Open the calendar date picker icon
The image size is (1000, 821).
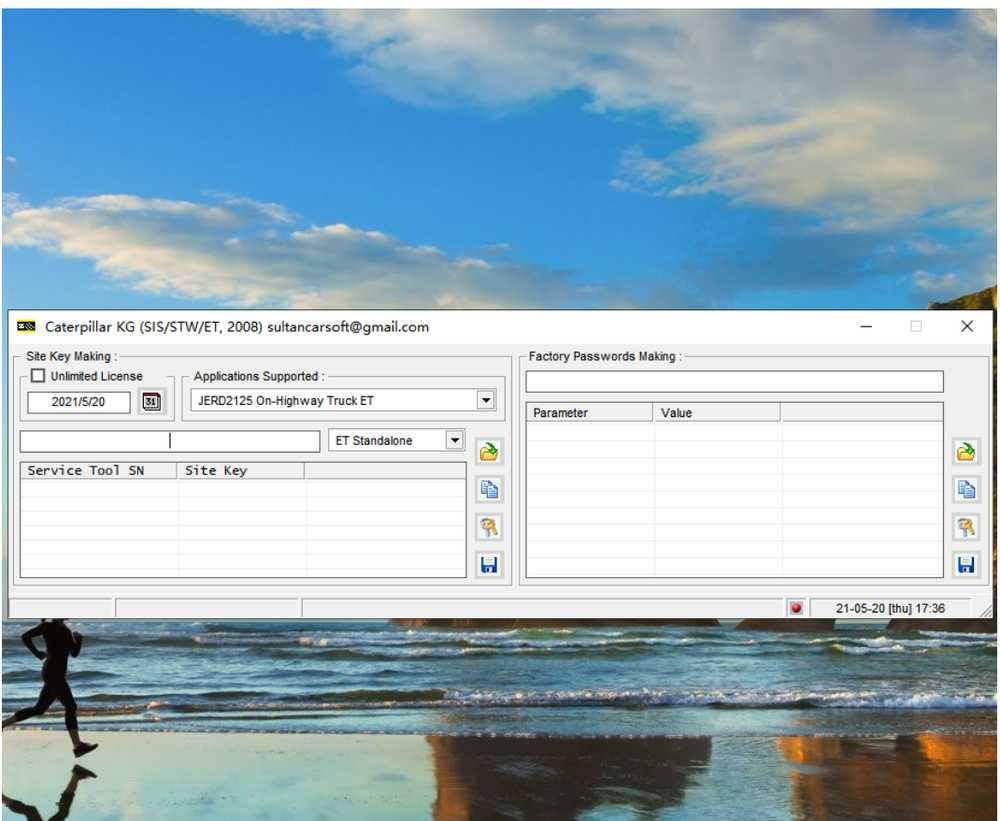click(151, 402)
